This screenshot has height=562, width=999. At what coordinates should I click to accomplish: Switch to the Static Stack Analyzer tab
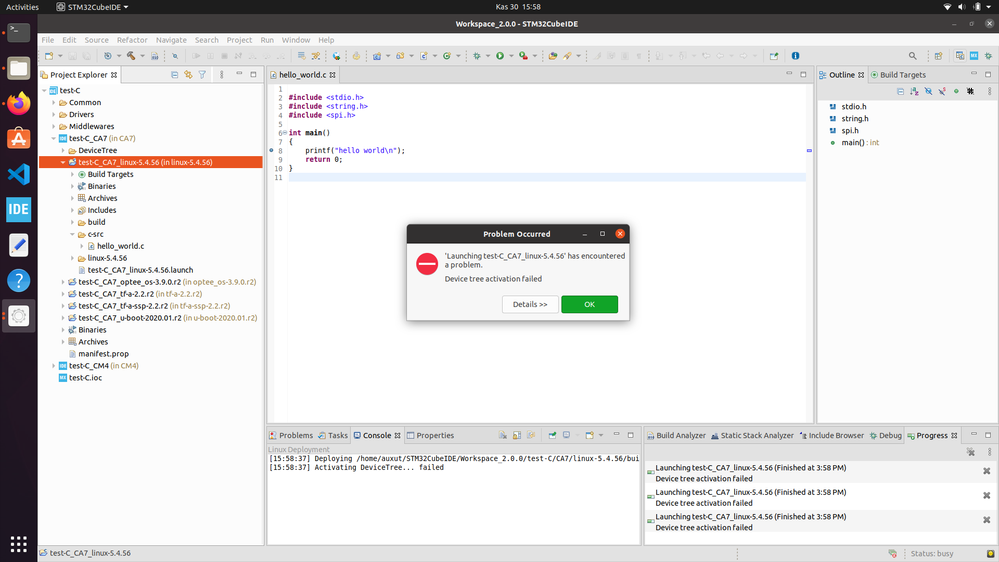[x=752, y=435]
